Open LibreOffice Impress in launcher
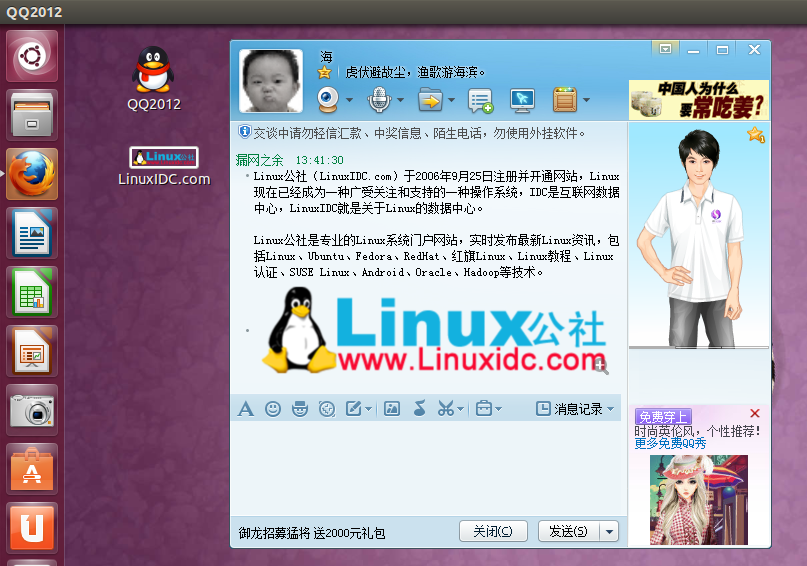This screenshot has width=807, height=566. click(x=32, y=351)
